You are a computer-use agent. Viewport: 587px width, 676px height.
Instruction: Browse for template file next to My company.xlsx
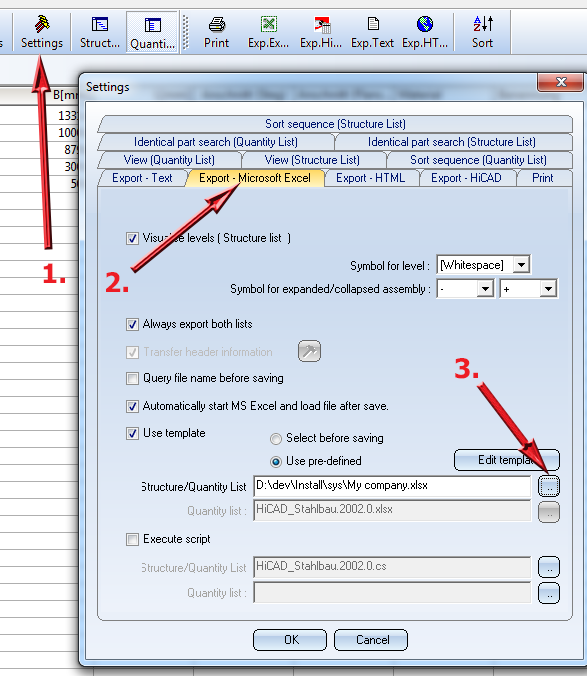(549, 487)
